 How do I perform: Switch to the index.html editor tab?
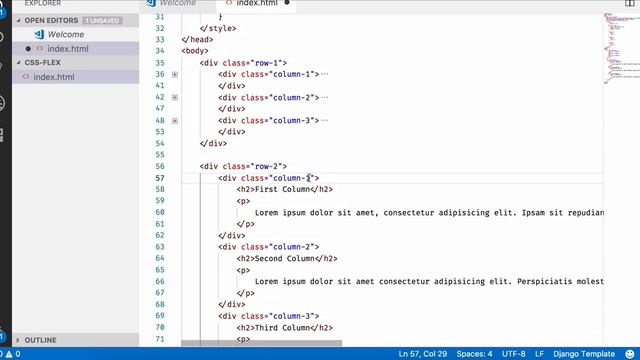tap(256, 4)
